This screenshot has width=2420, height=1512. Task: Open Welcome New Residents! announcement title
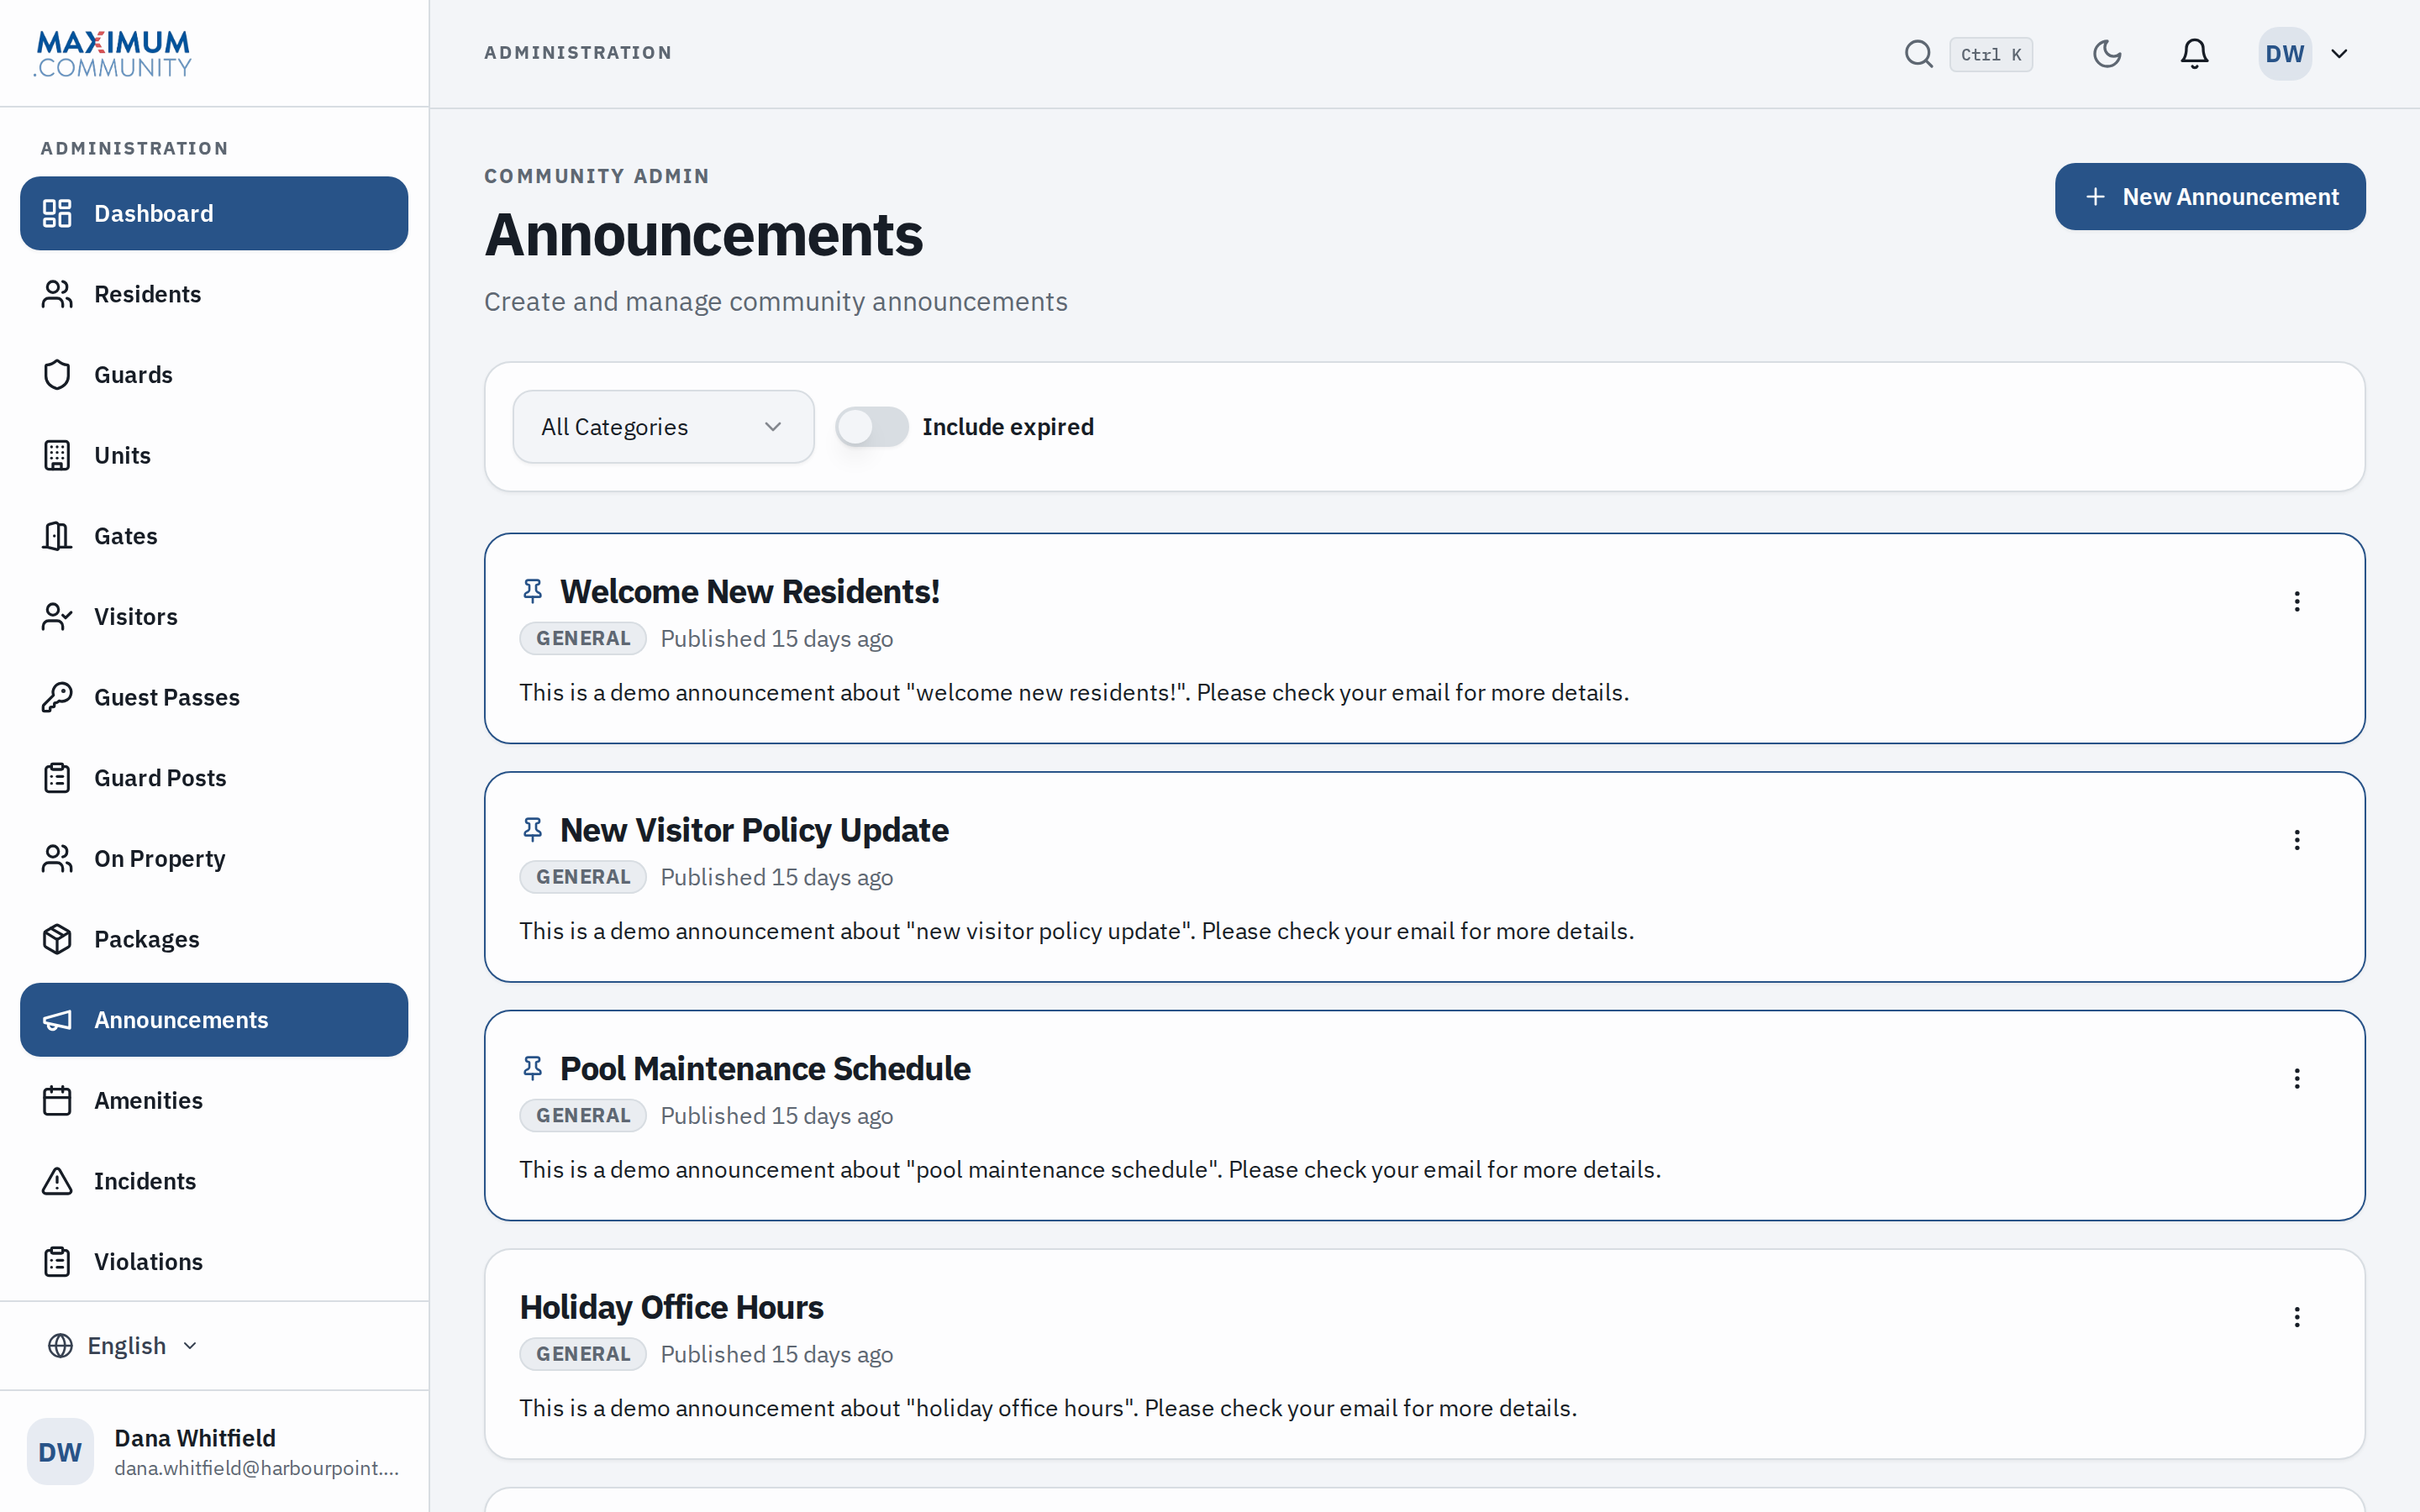click(x=749, y=591)
